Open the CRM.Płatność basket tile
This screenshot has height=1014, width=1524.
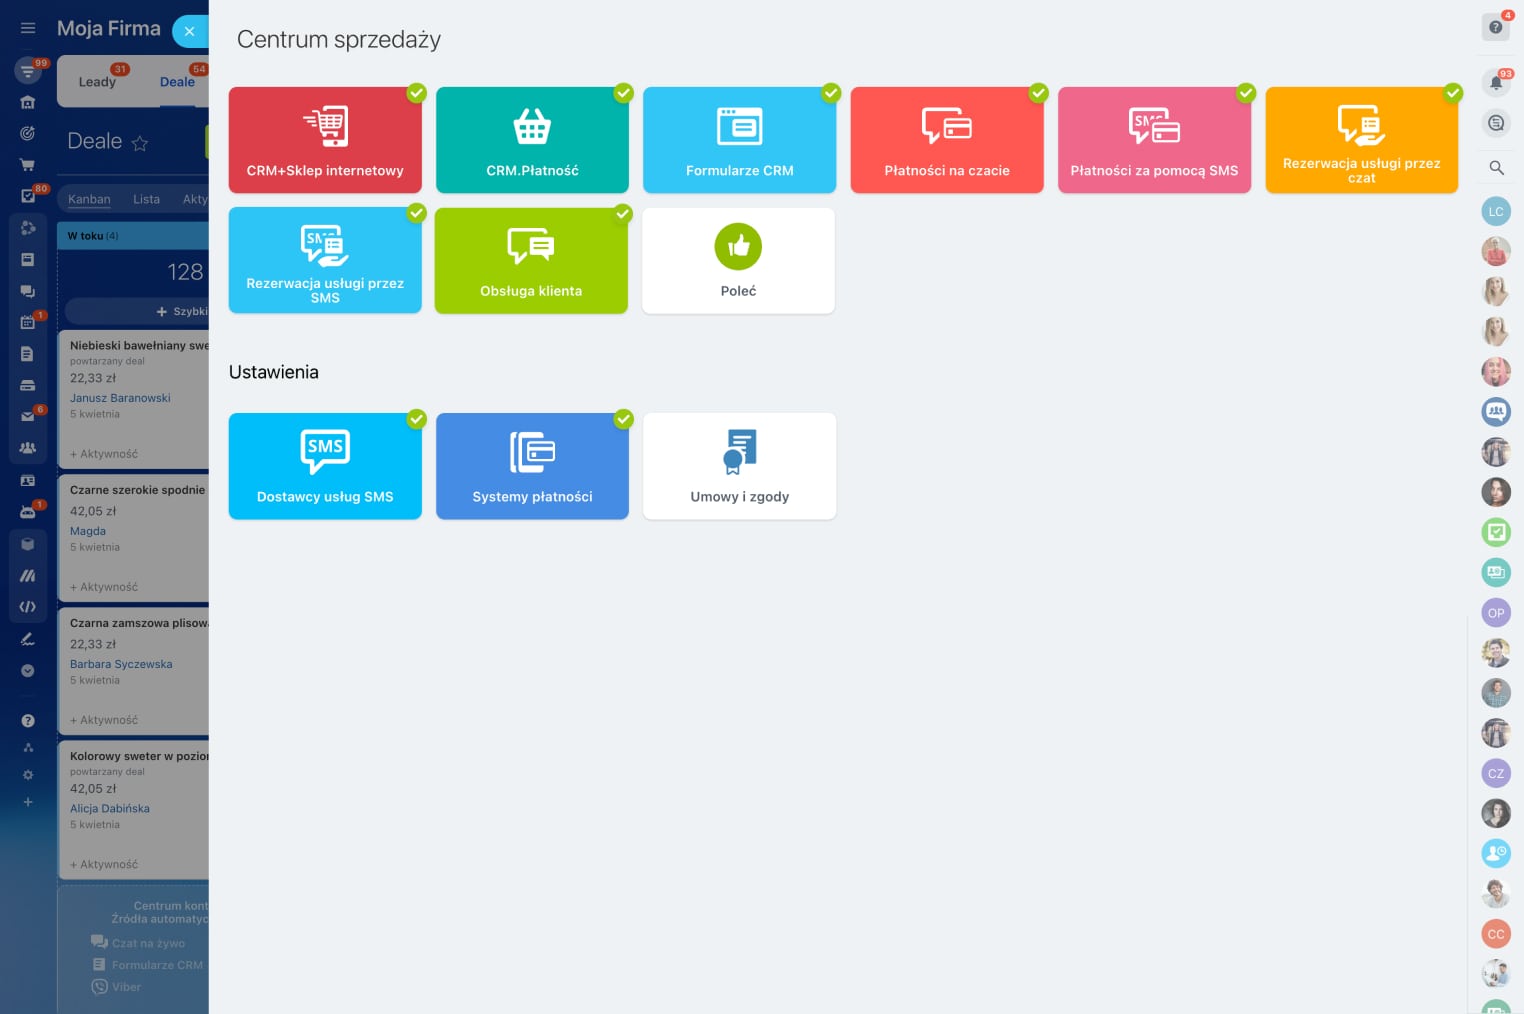point(532,140)
